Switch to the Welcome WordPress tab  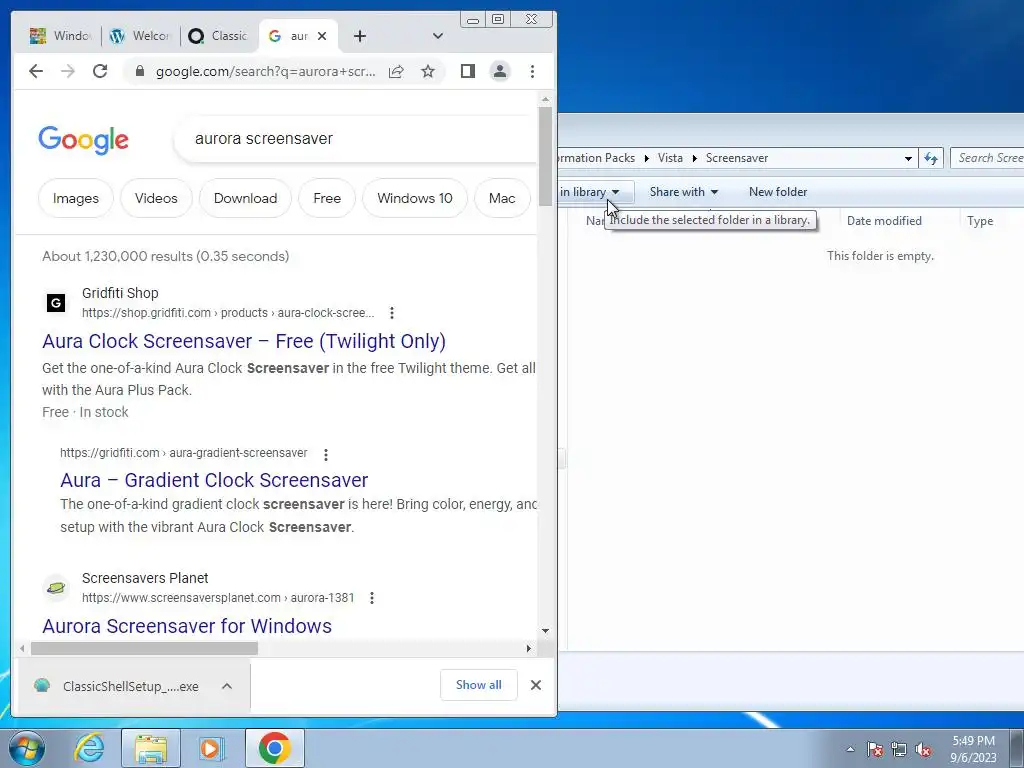(139, 36)
